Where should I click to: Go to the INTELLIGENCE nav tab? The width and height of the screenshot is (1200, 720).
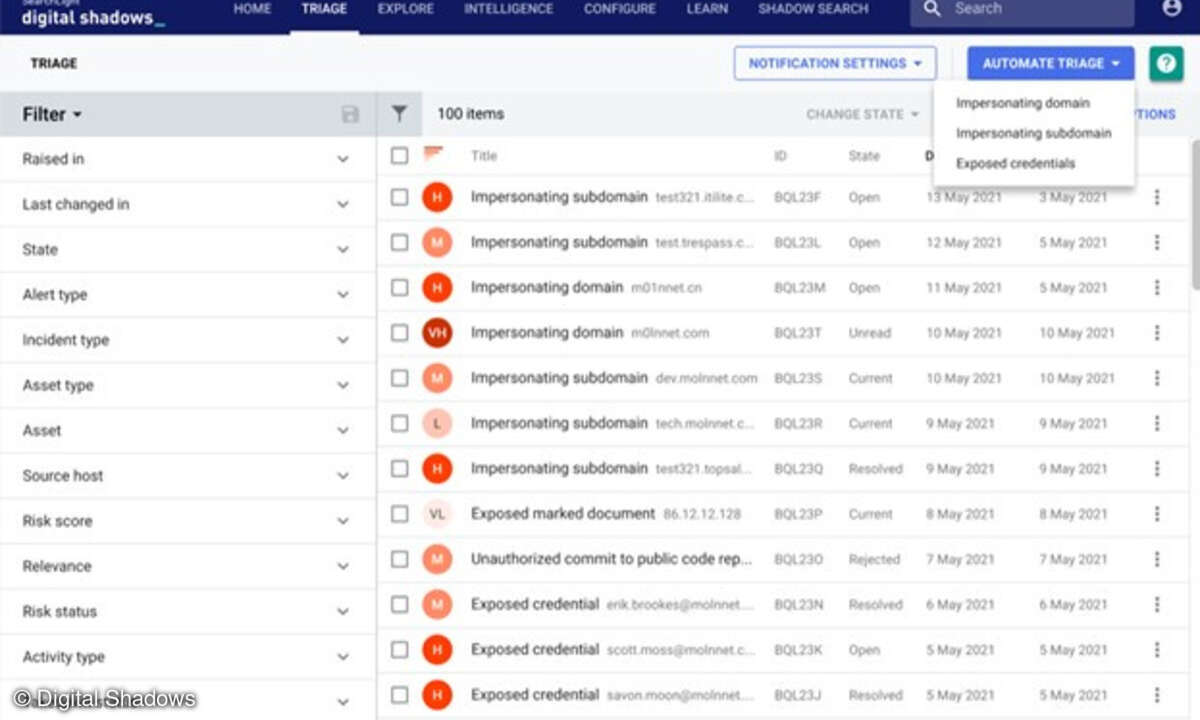pyautogui.click(x=509, y=9)
